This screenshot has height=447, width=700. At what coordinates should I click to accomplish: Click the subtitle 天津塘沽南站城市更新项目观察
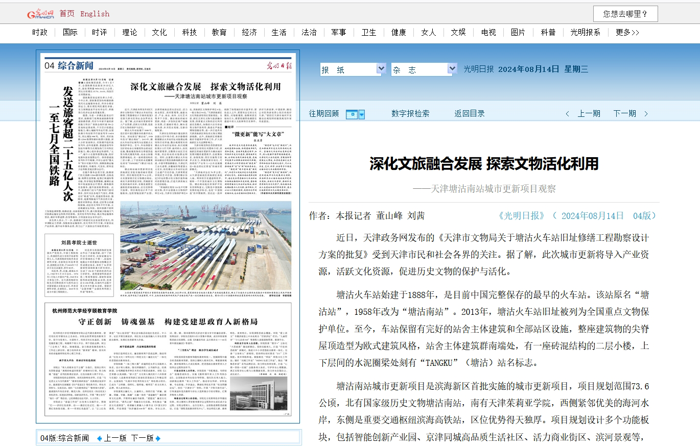pyautogui.click(x=484, y=189)
